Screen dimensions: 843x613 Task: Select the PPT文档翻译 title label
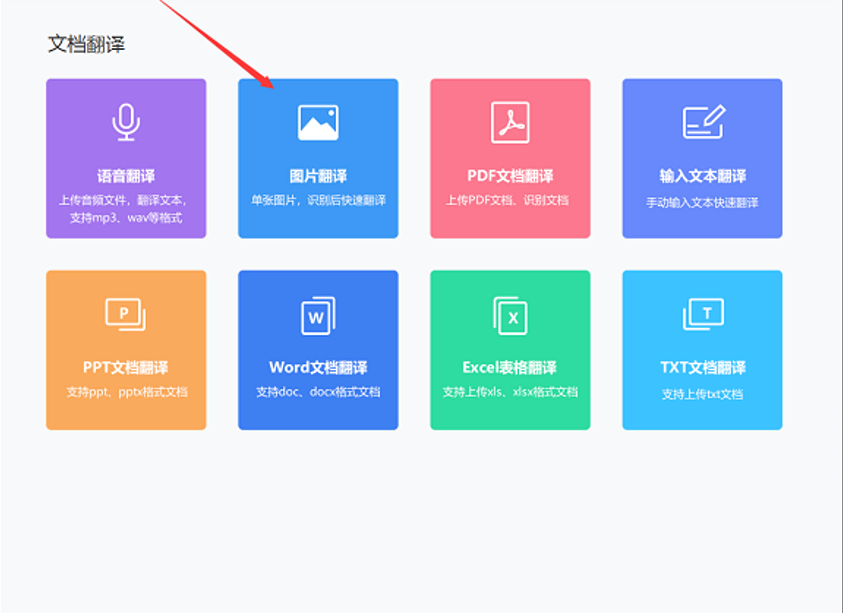click(126, 367)
